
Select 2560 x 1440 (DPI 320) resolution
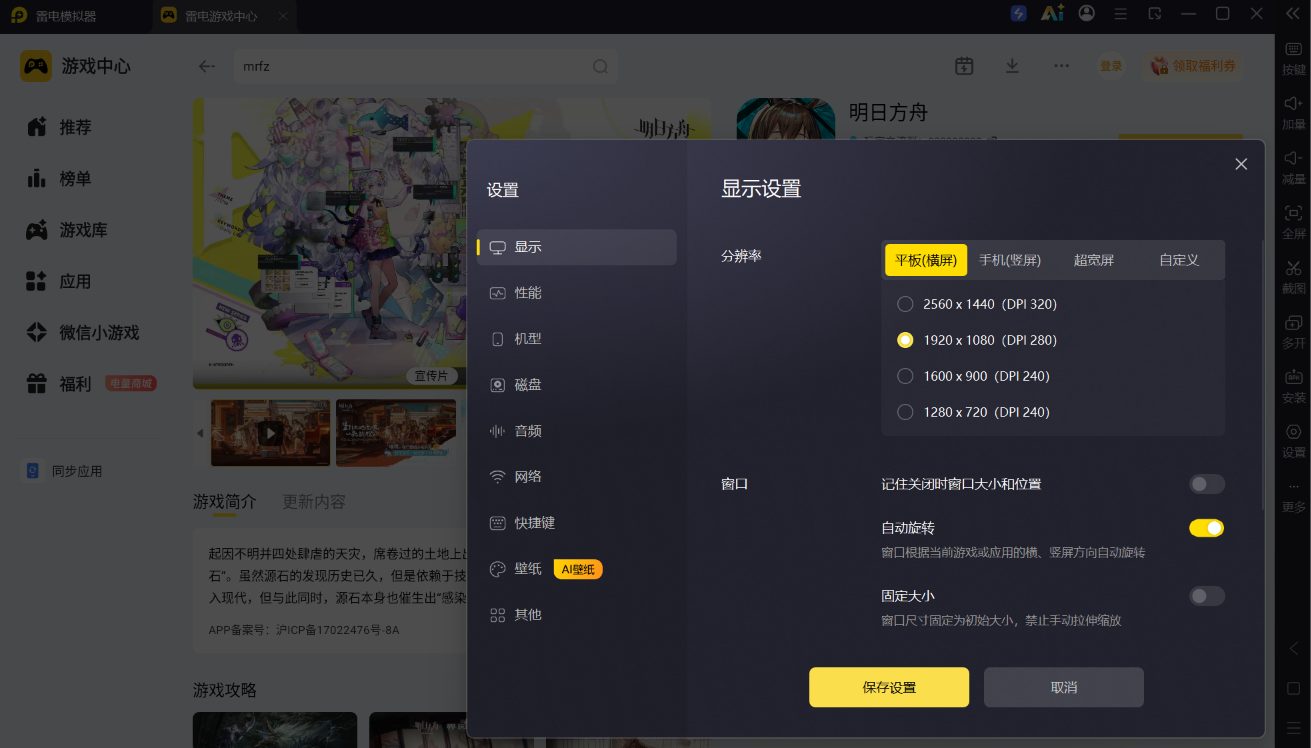(978, 304)
